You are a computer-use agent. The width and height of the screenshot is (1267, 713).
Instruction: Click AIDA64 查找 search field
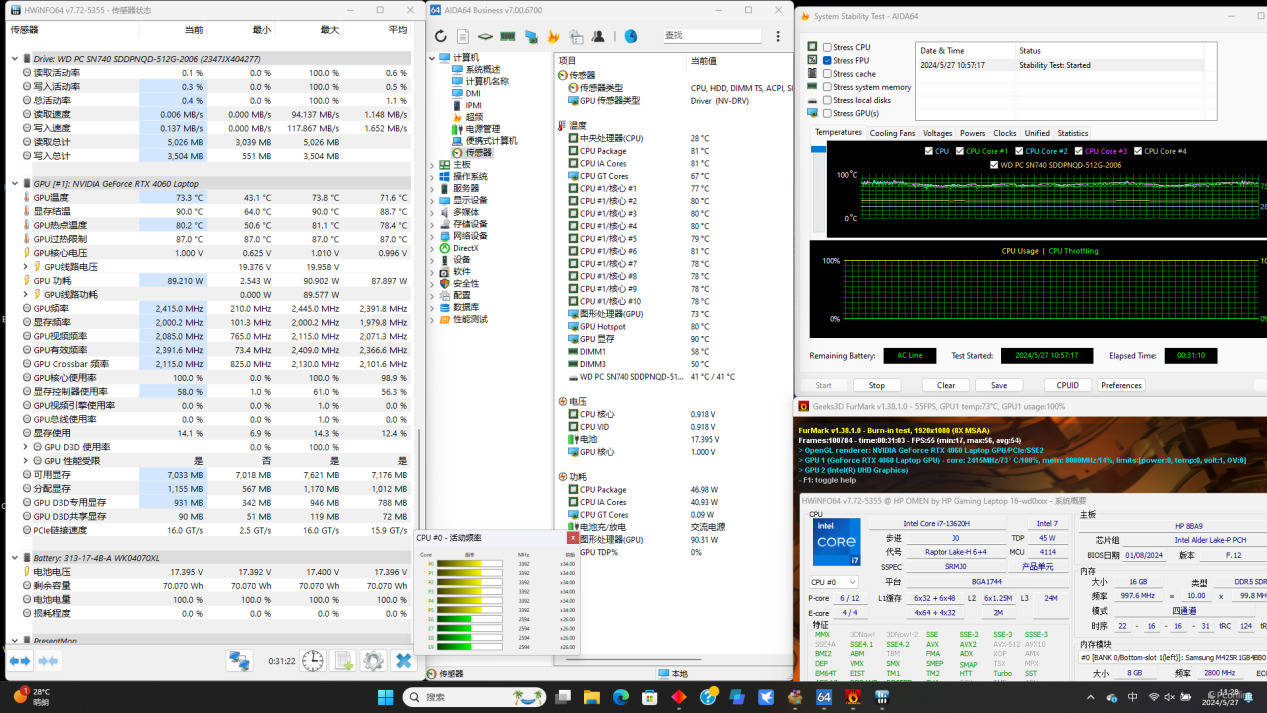[x=712, y=36]
